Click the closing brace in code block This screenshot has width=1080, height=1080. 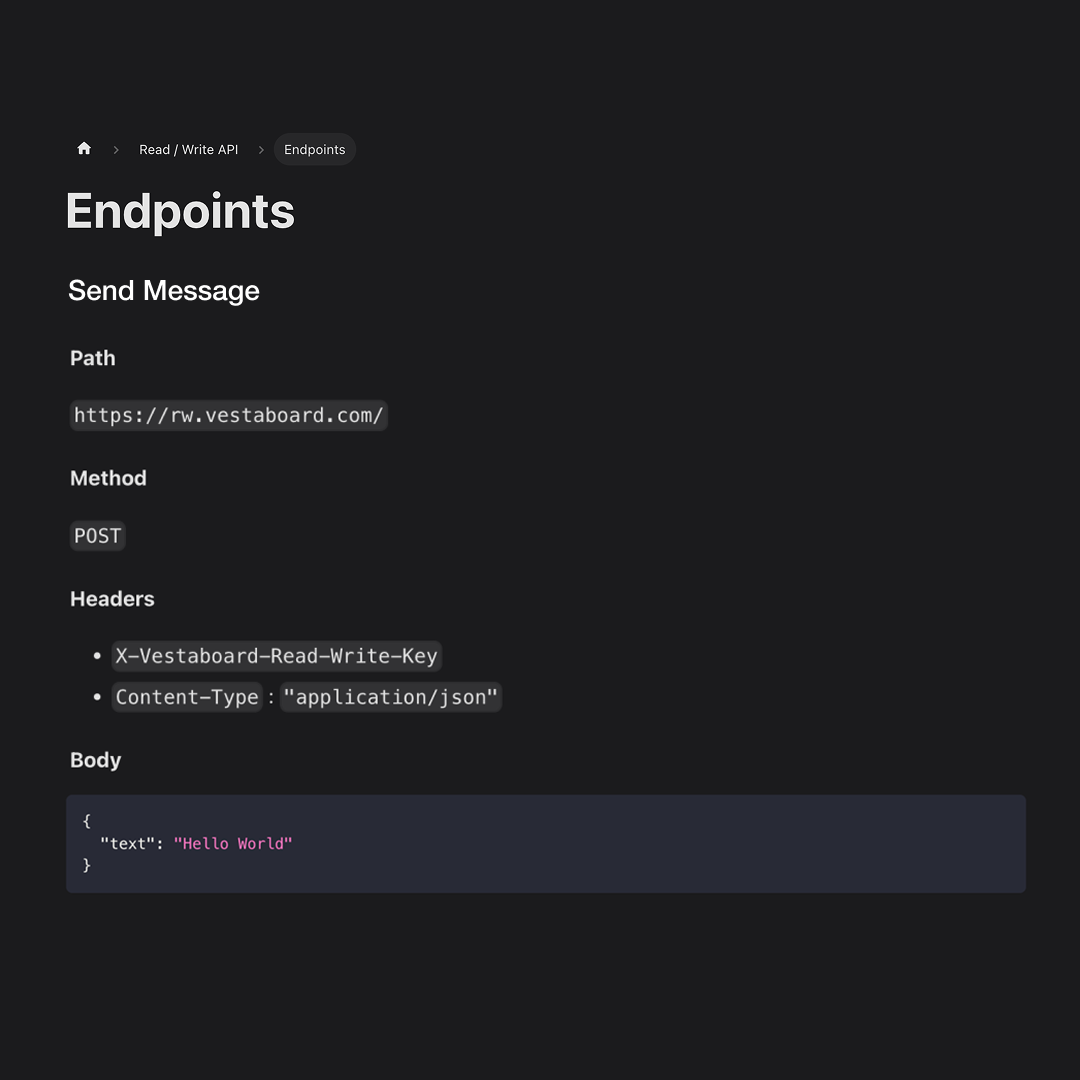[x=87, y=865]
